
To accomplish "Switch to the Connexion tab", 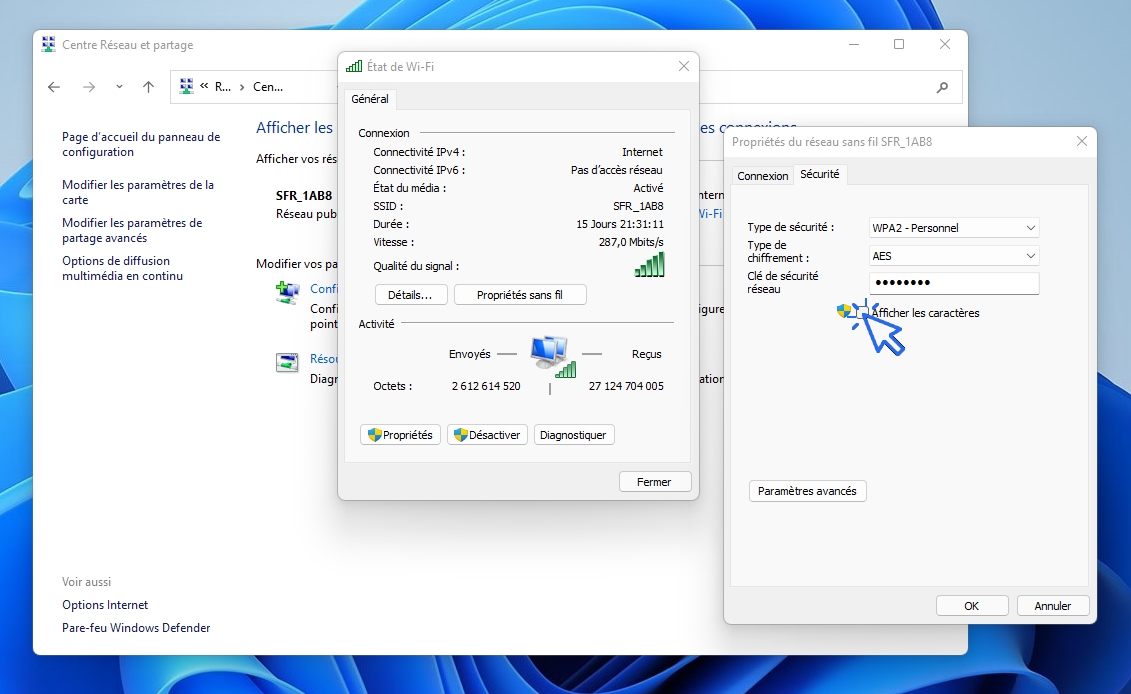I will coord(763,175).
